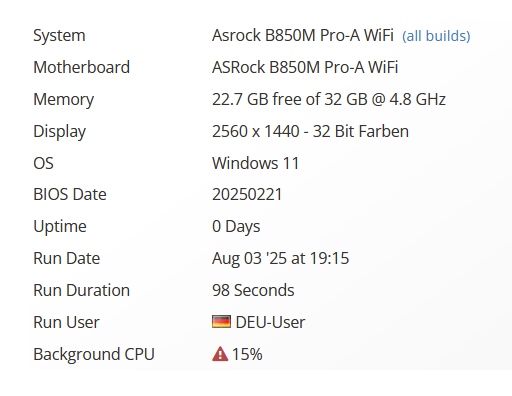Open the all builds link

click(x=436, y=36)
